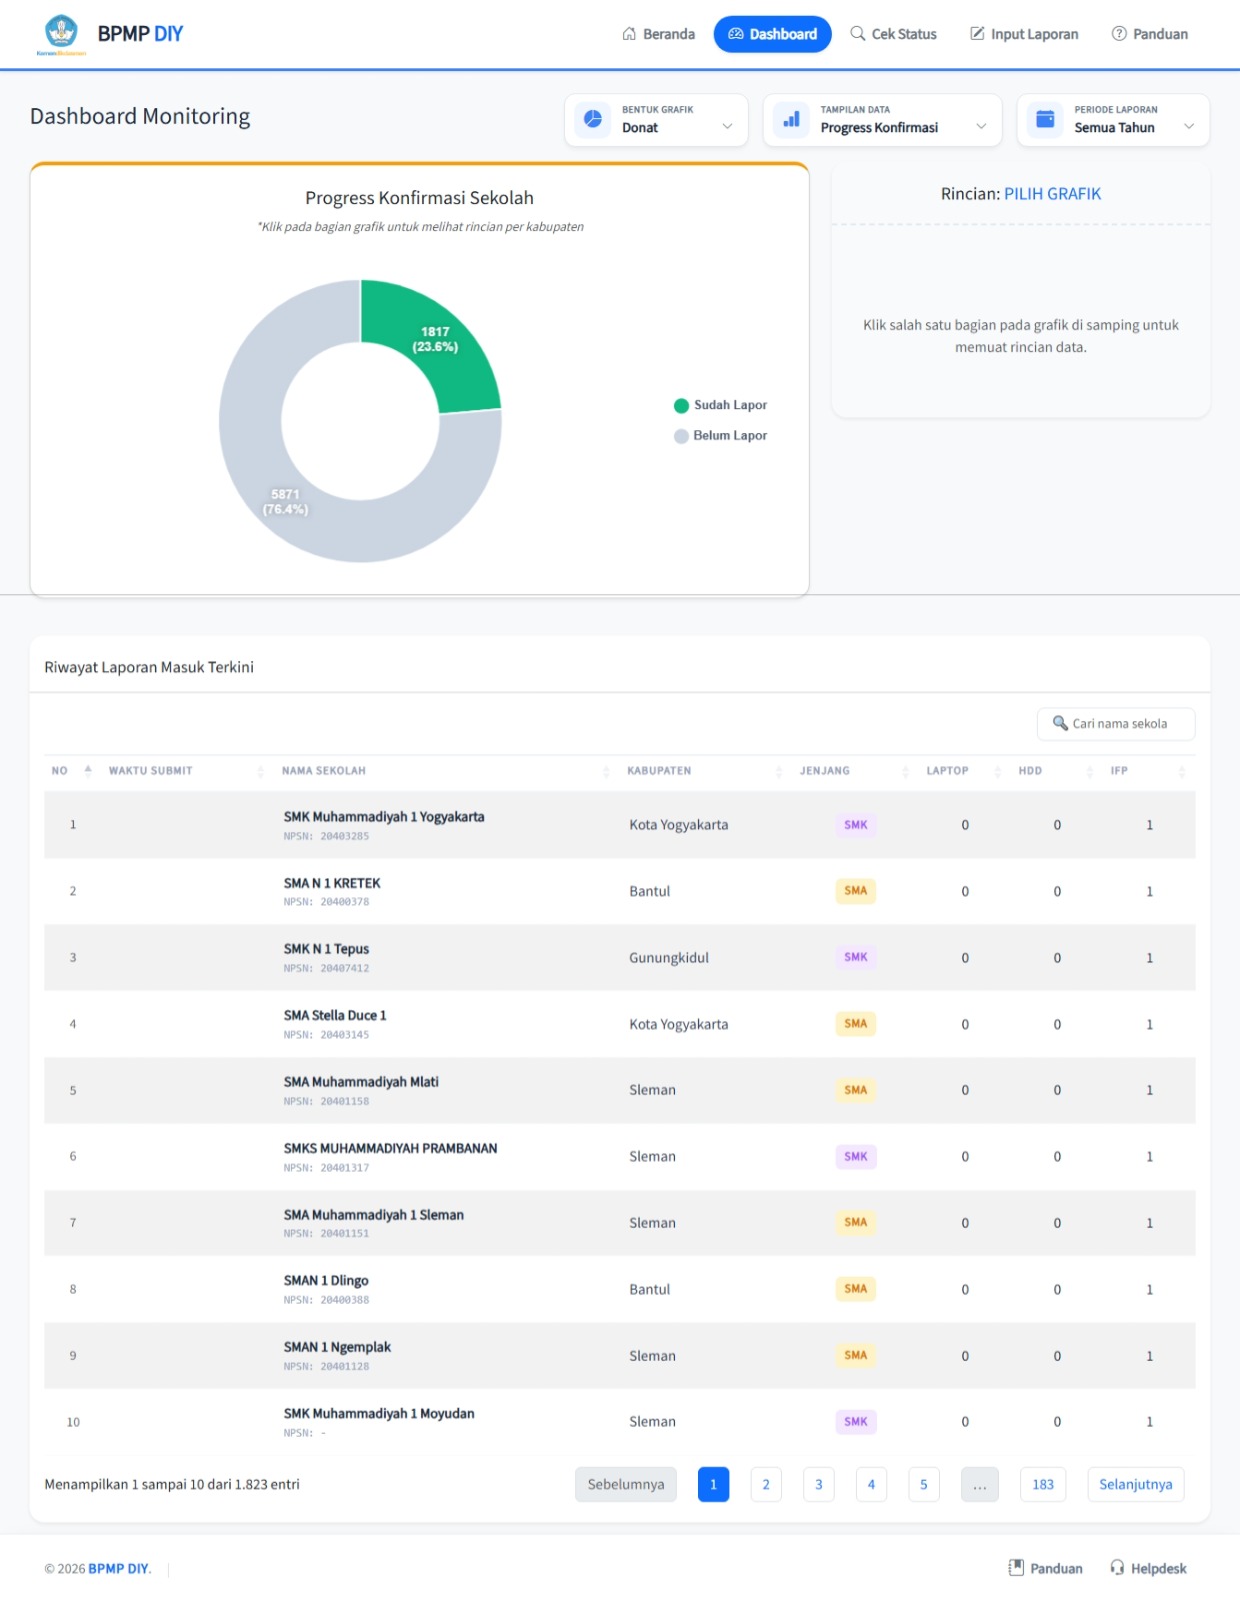The width and height of the screenshot is (1240, 1603).
Task: Select the Dashboard navigation tab
Action: [x=772, y=34]
